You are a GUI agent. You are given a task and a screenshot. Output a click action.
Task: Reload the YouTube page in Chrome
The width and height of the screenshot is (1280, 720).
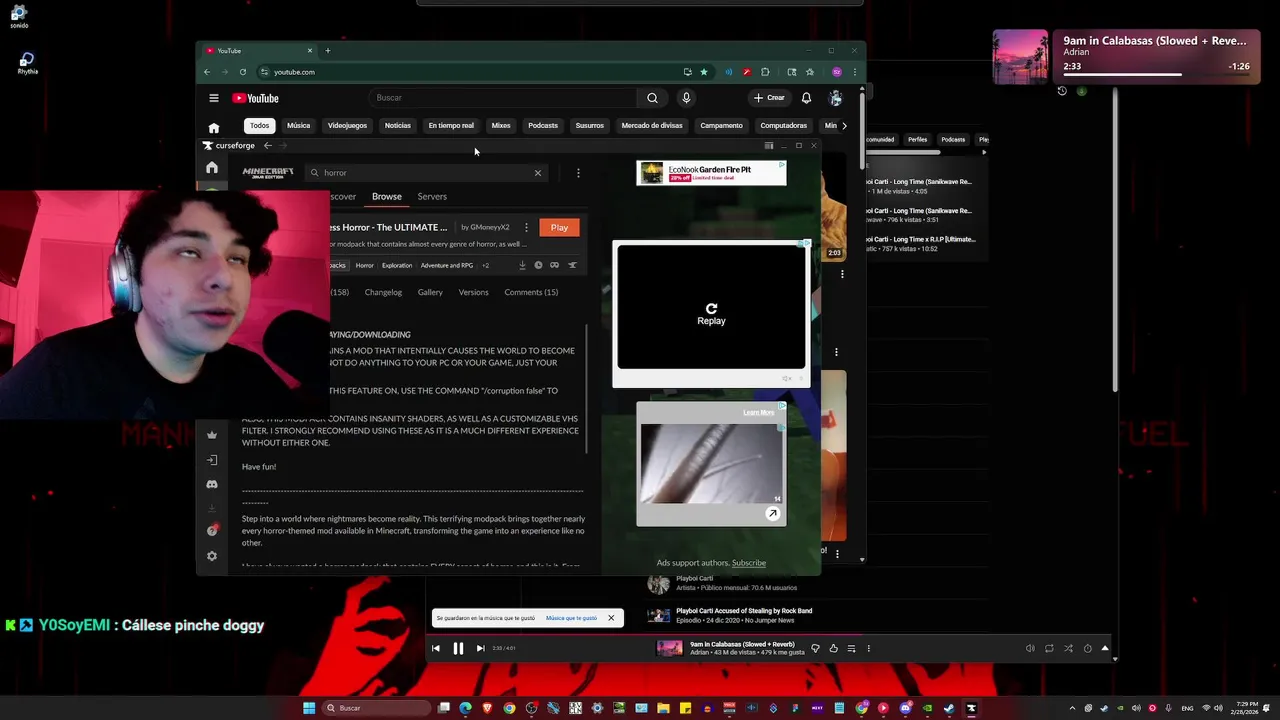[x=242, y=72]
